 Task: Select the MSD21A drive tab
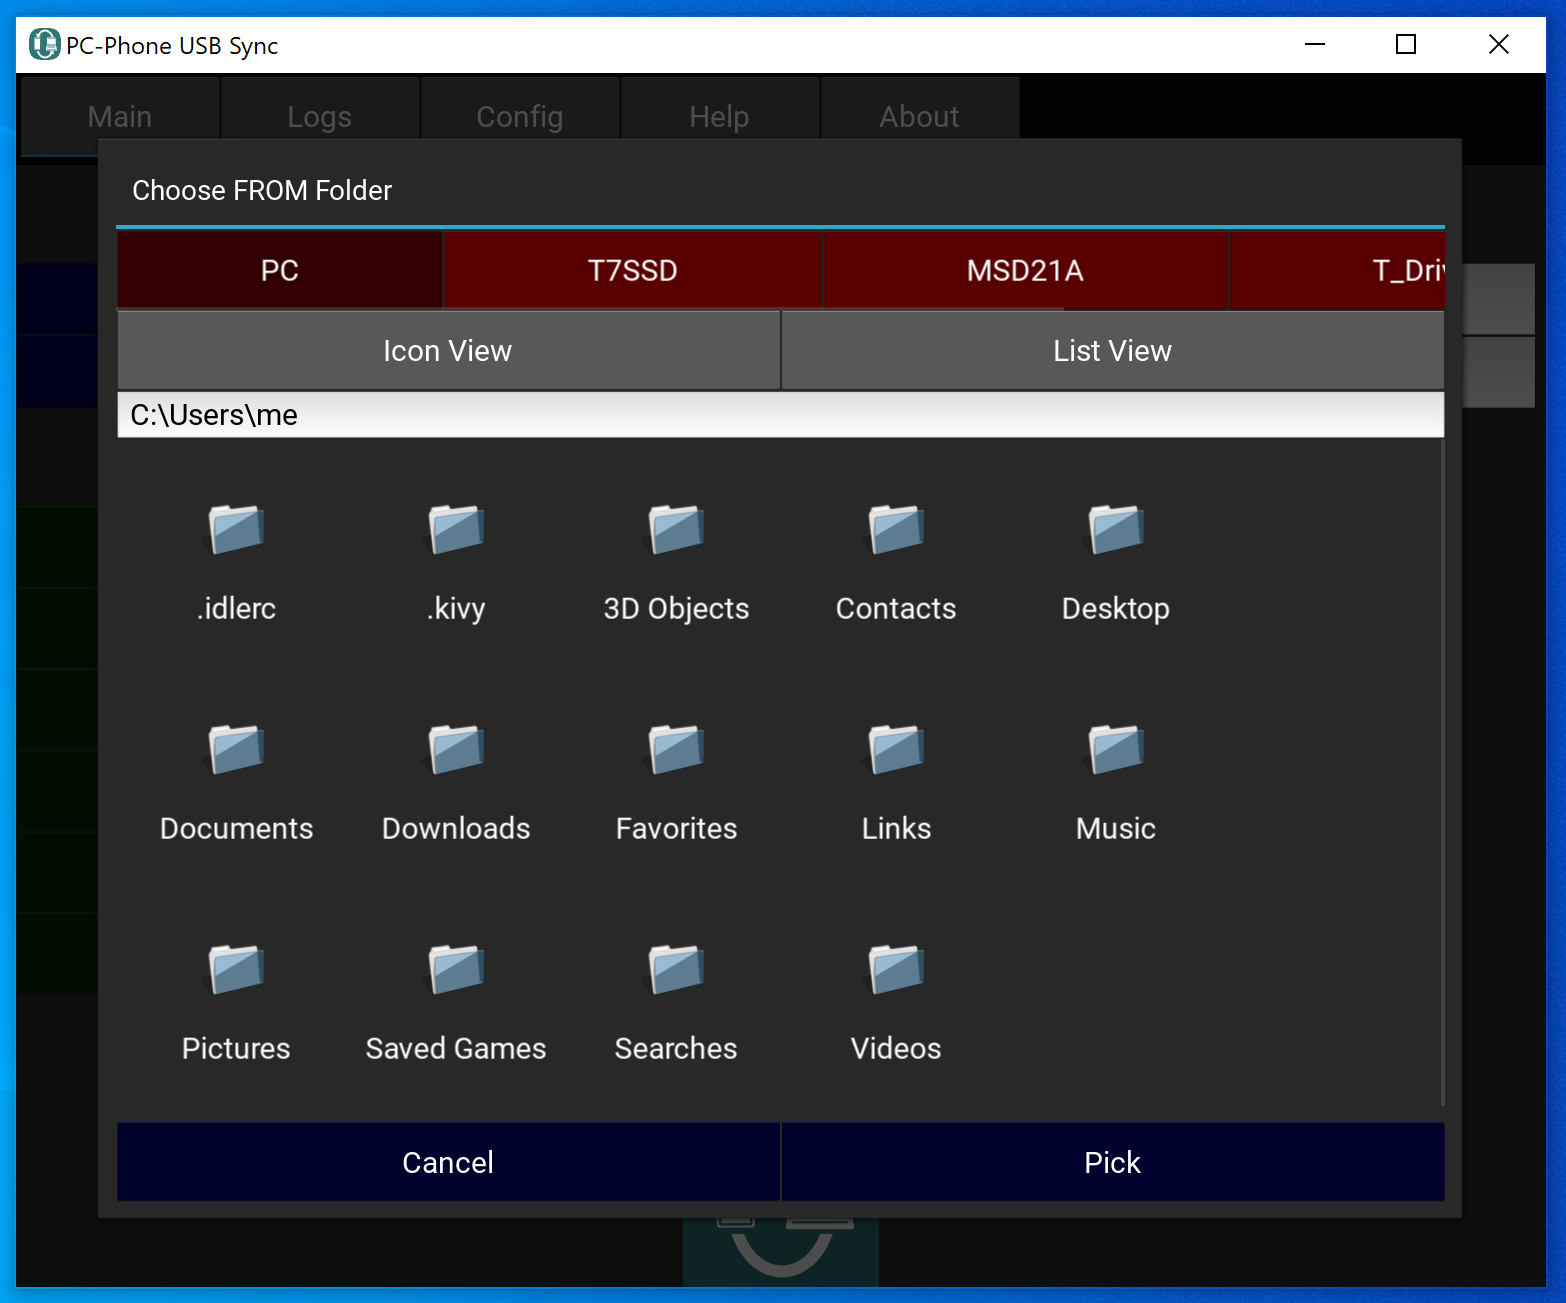click(1025, 270)
